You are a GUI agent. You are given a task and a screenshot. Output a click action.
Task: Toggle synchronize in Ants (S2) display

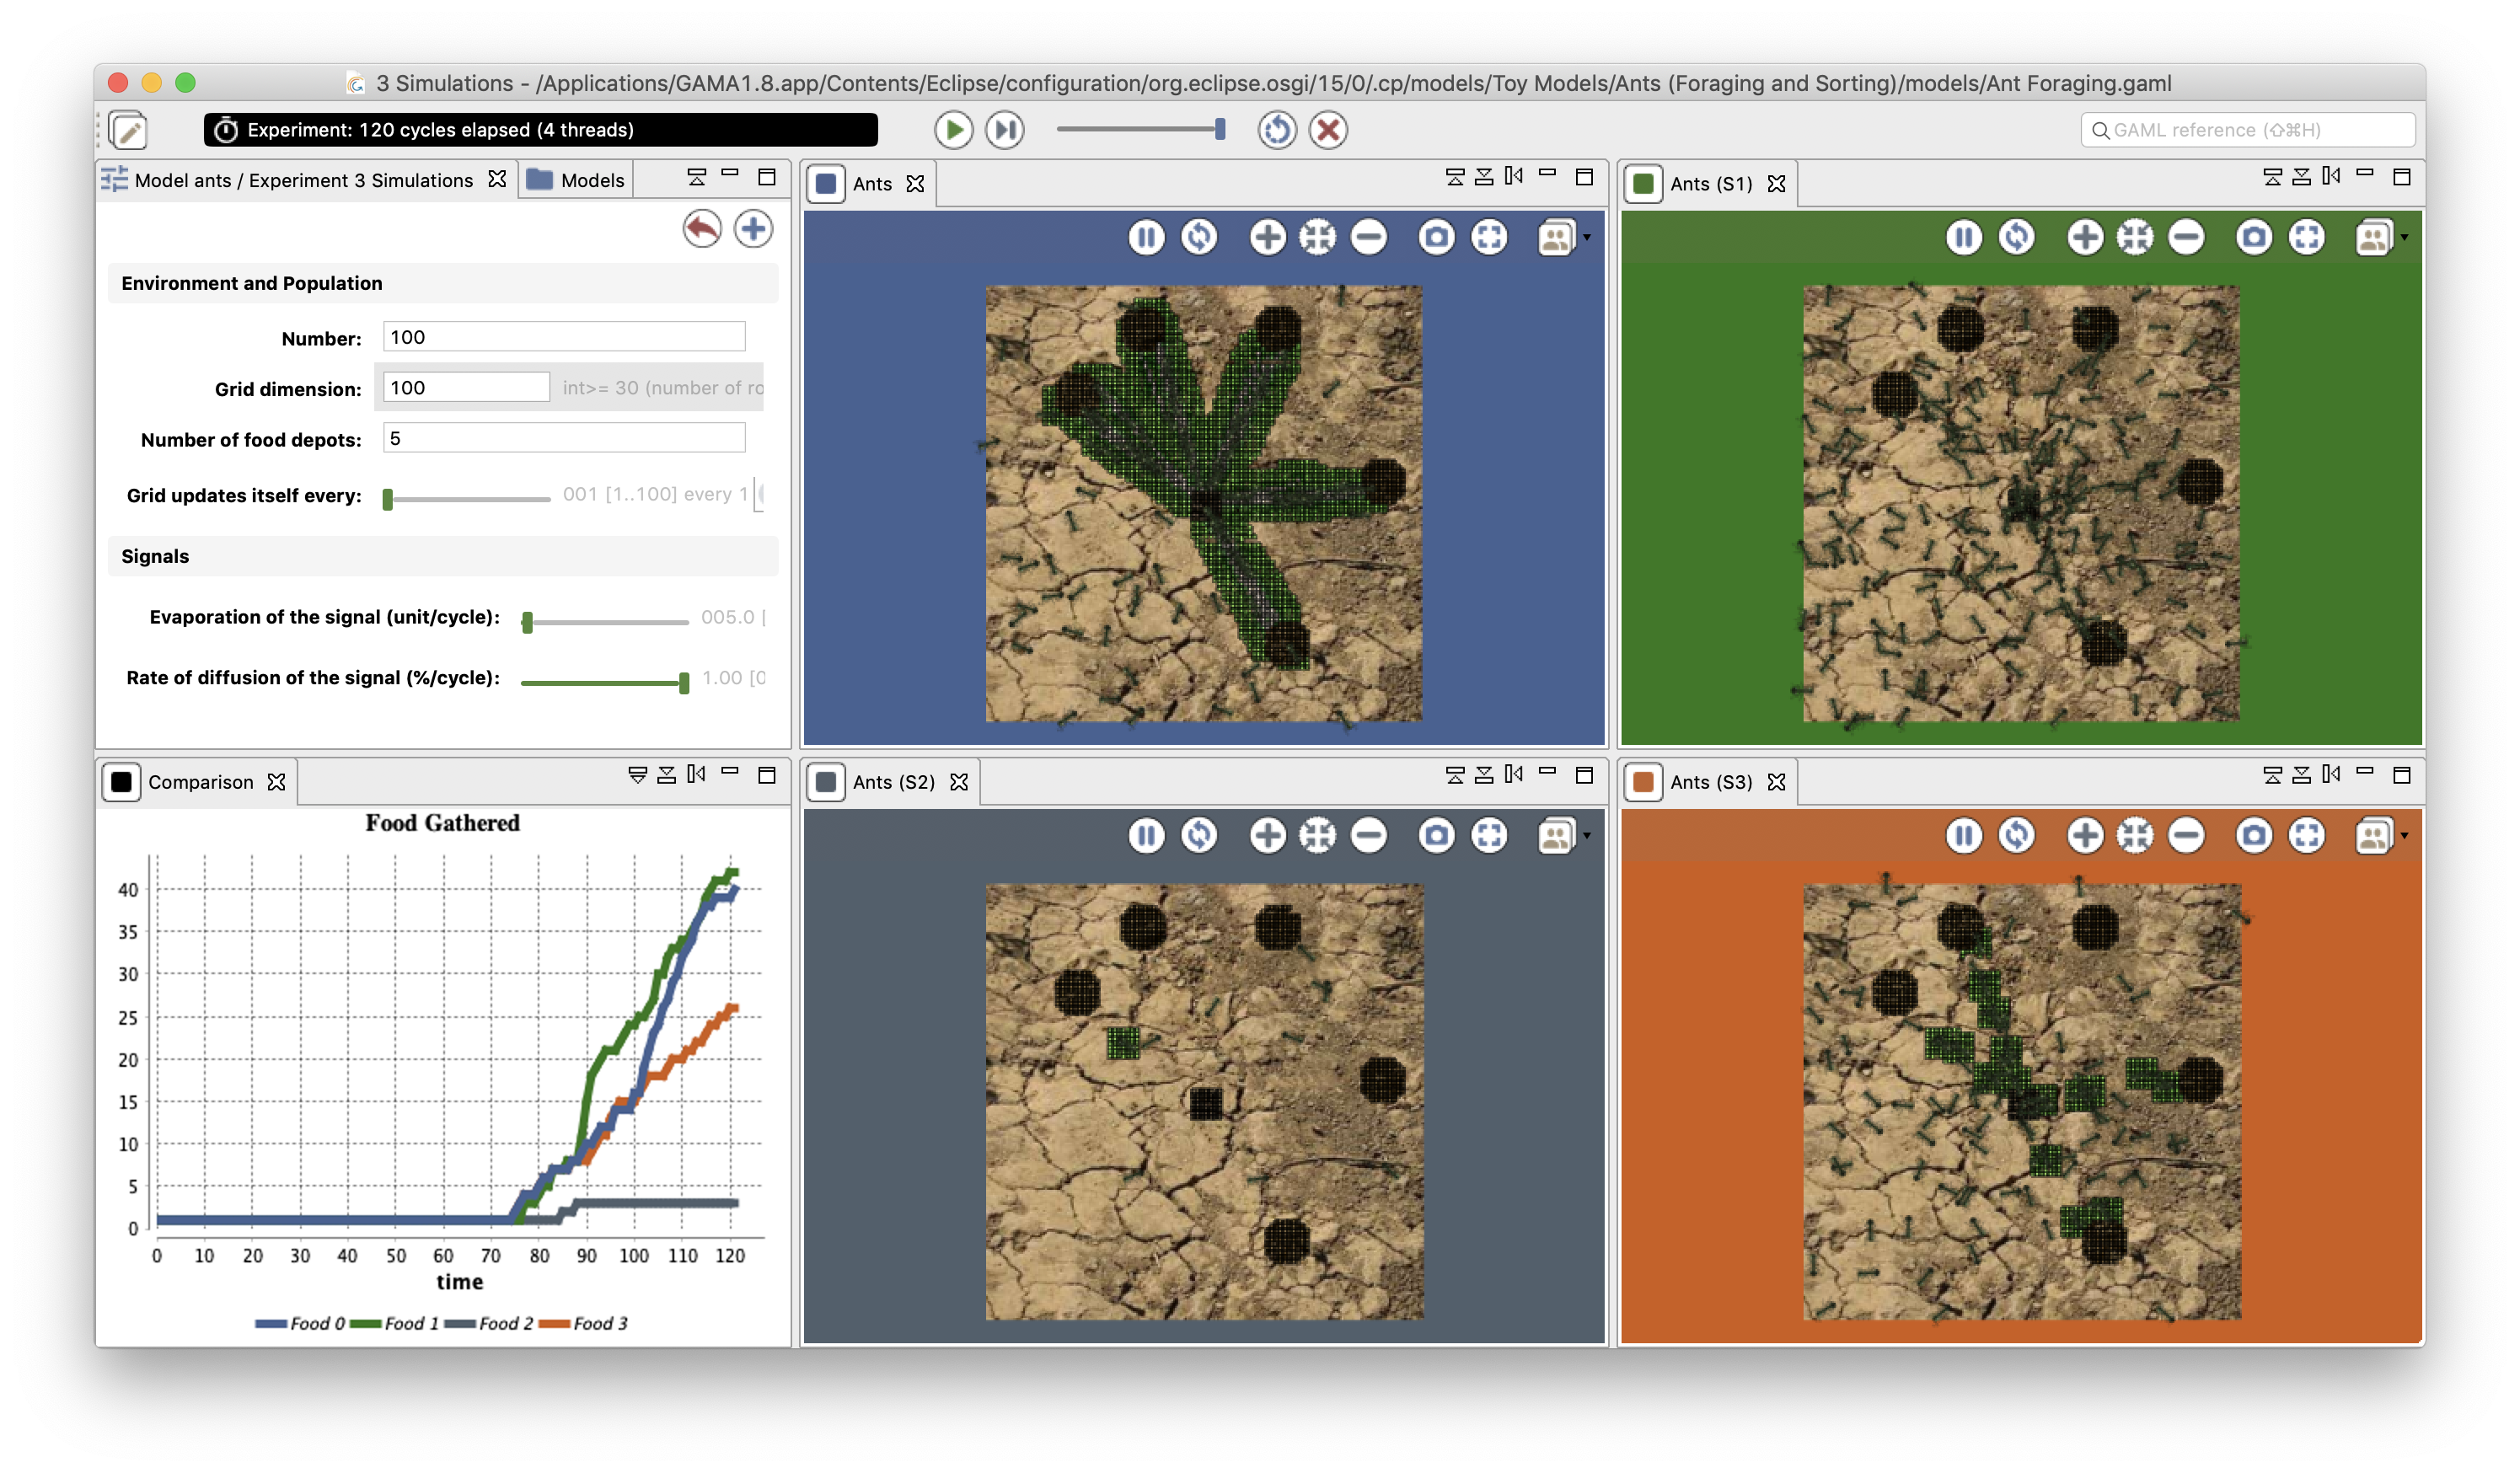[x=1199, y=836]
